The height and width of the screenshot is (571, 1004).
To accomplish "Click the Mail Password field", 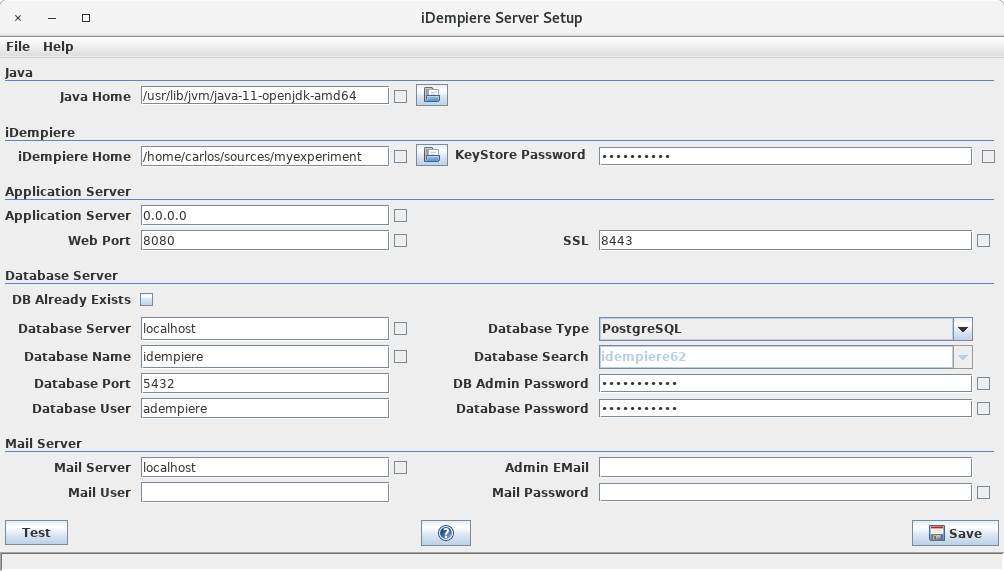I will [785, 492].
